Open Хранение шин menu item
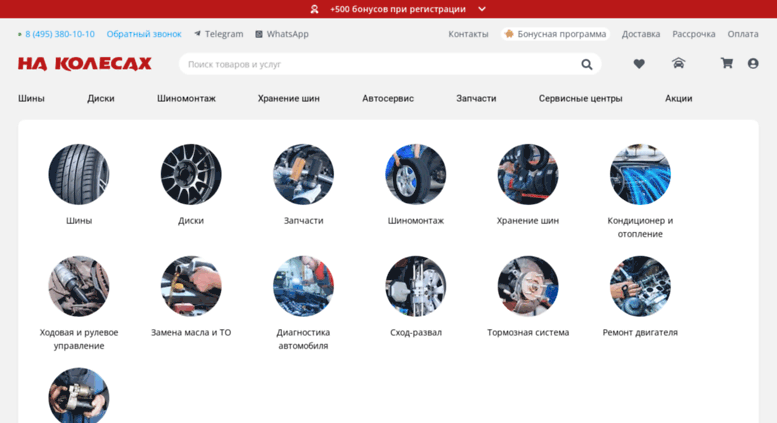777x423 pixels. [x=288, y=98]
